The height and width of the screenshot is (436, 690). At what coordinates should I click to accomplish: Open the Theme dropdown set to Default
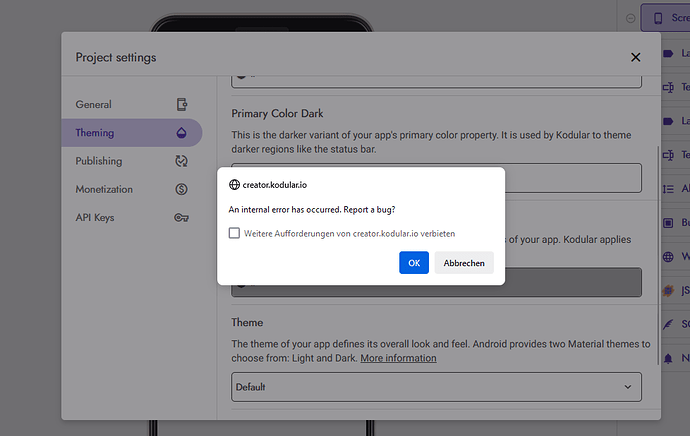pos(436,386)
